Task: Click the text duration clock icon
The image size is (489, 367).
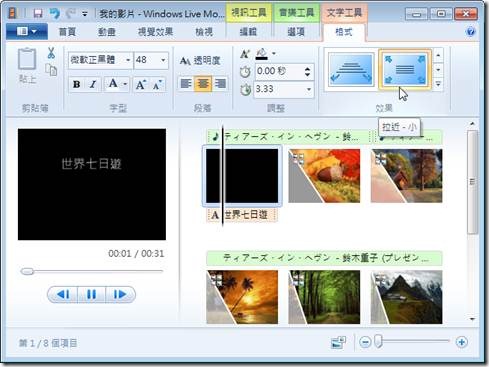Action: tap(245, 90)
